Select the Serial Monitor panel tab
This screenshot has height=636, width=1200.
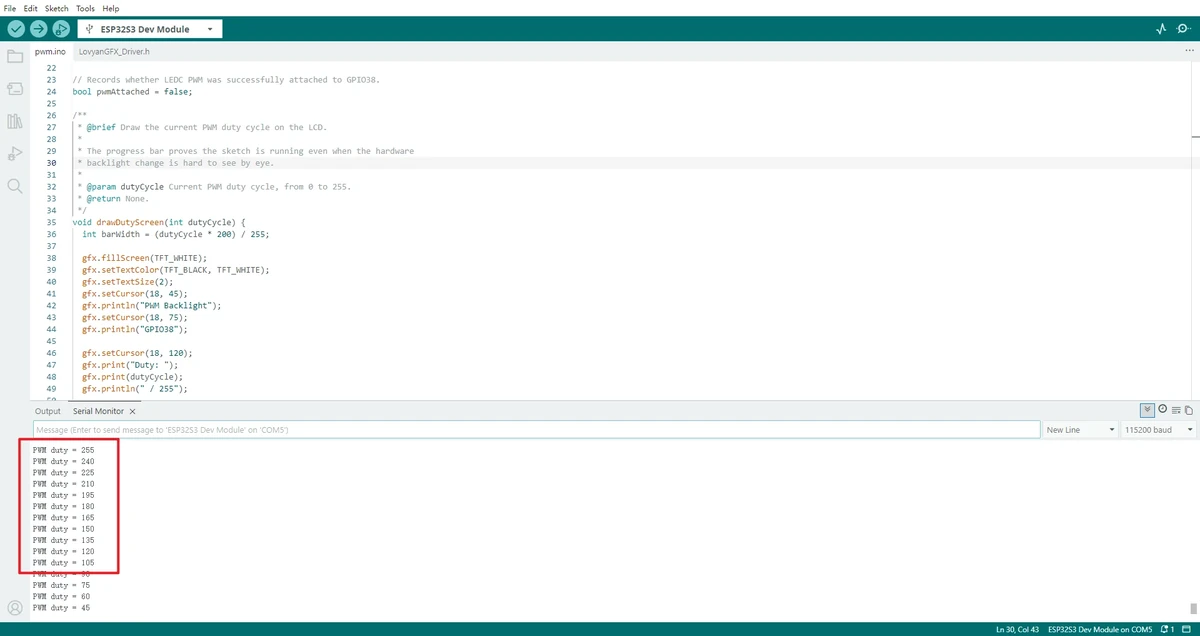[x=98, y=411]
